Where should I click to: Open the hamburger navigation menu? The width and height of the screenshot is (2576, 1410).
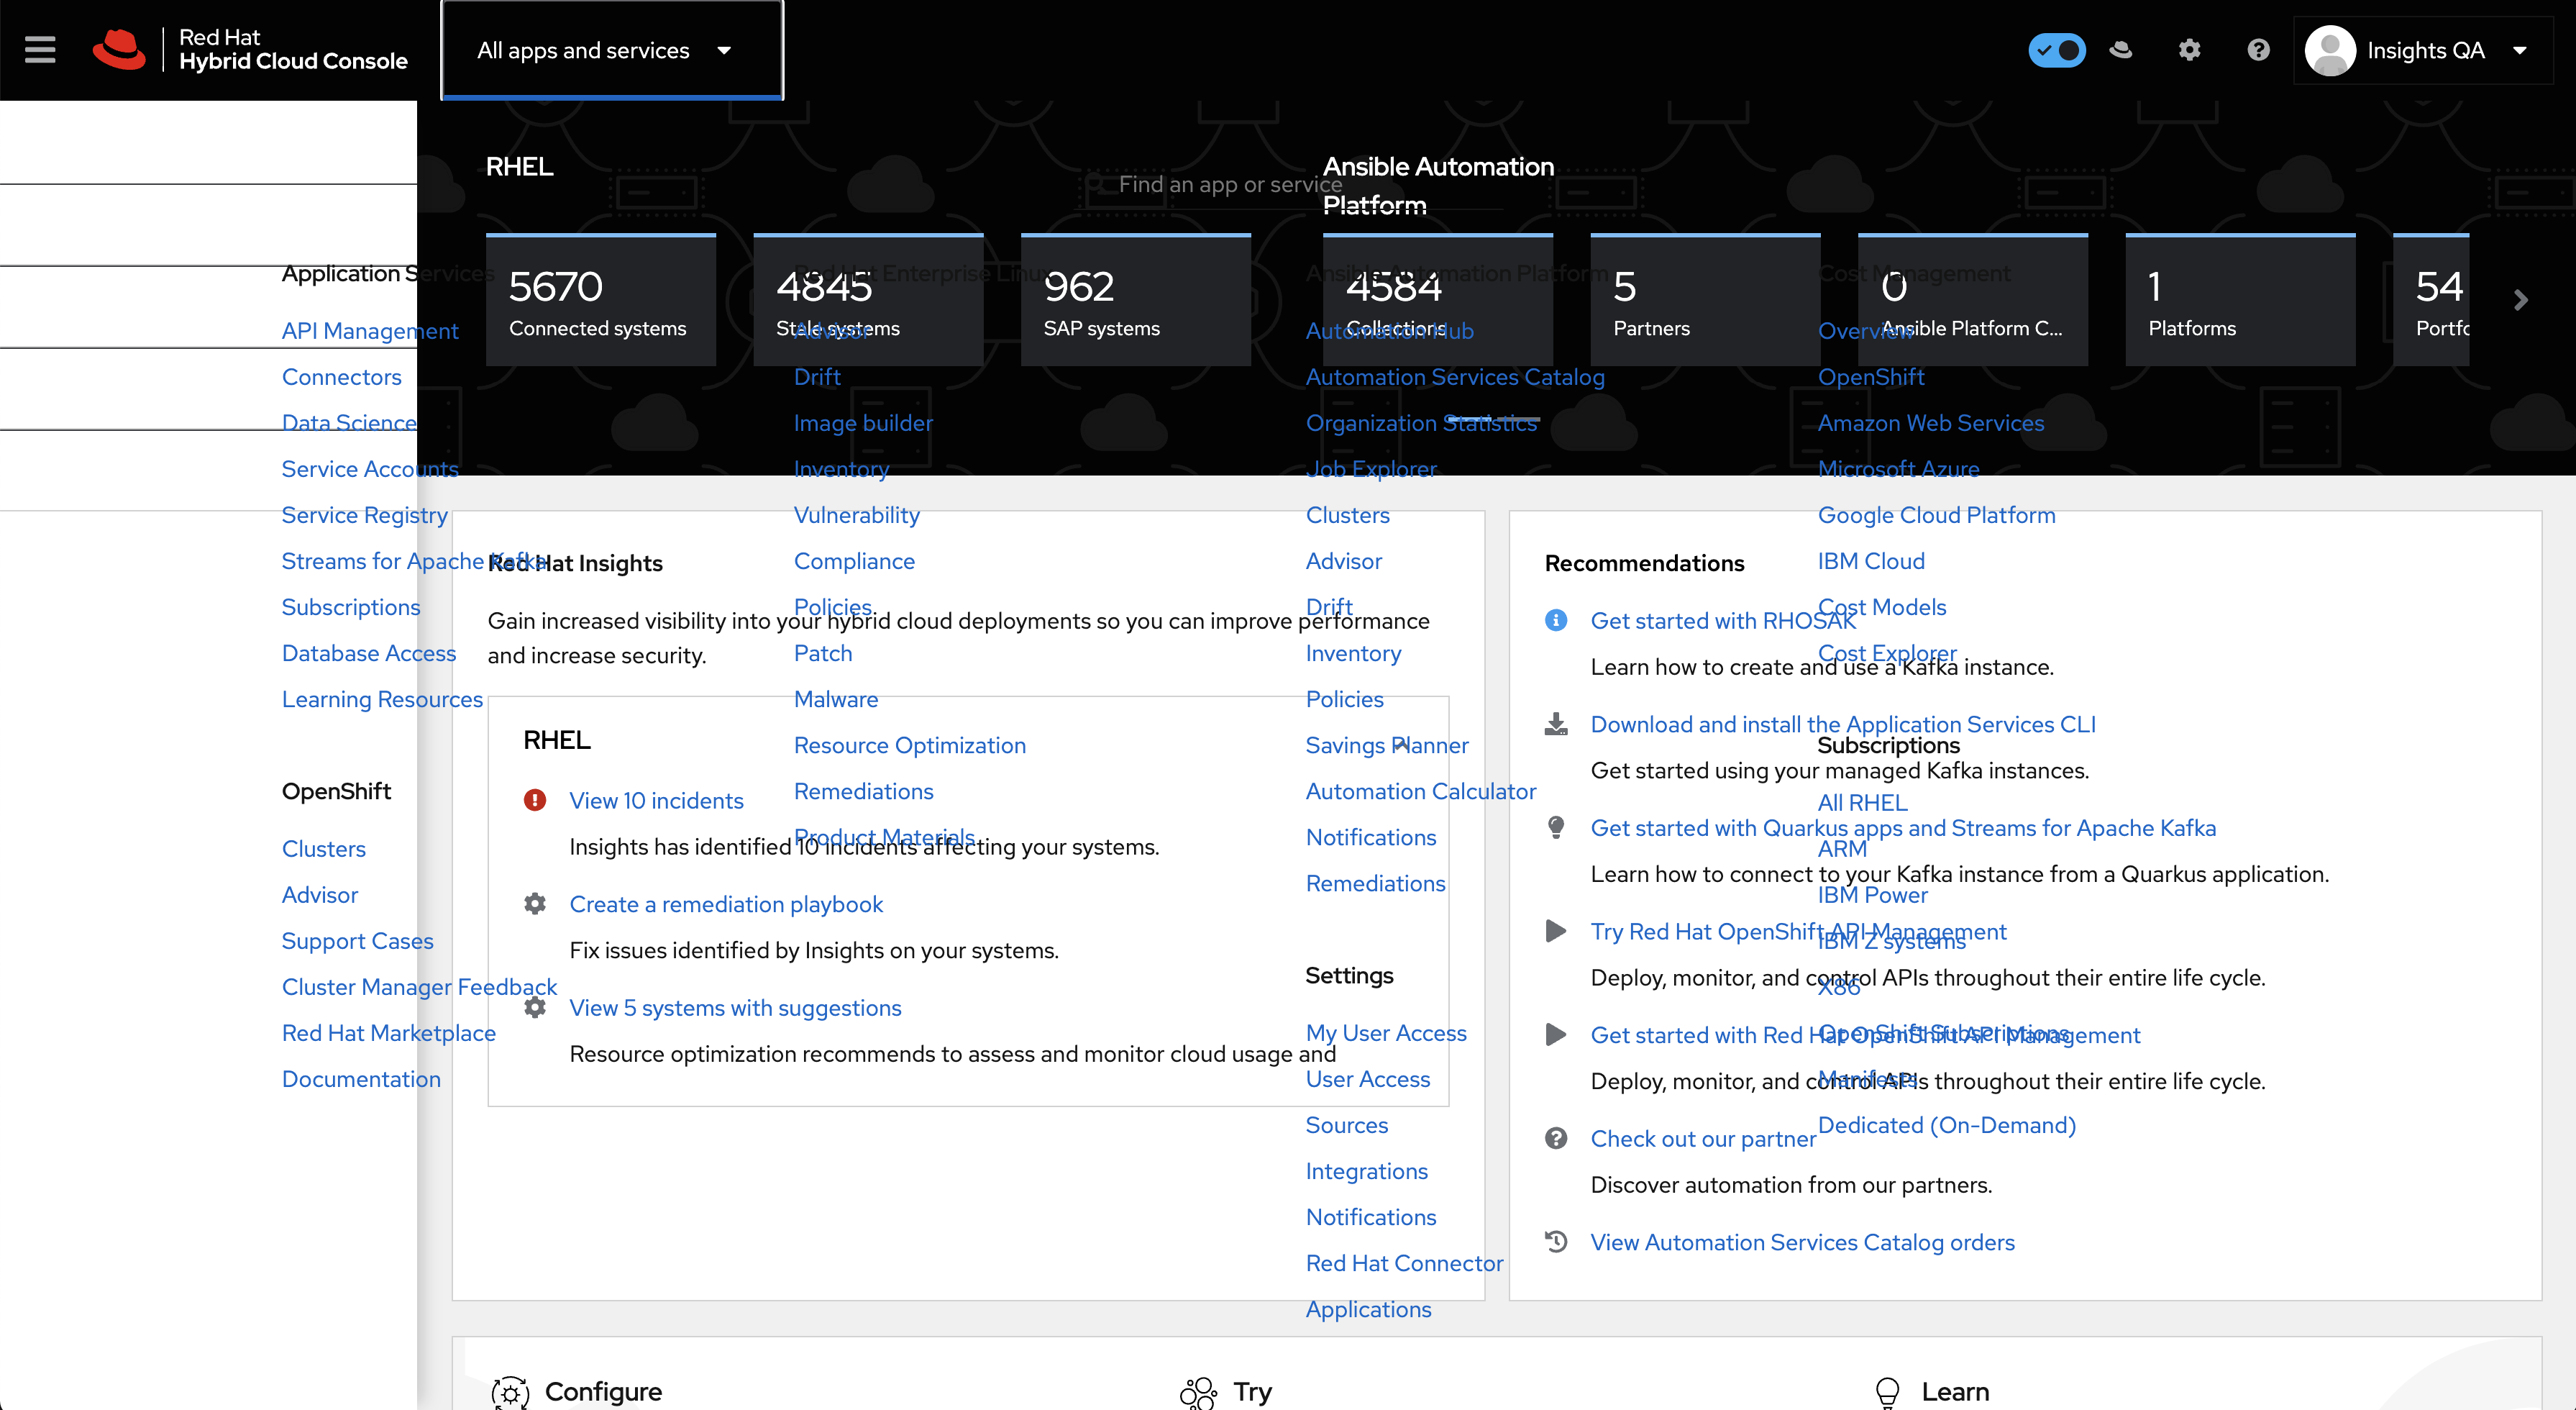[x=40, y=49]
